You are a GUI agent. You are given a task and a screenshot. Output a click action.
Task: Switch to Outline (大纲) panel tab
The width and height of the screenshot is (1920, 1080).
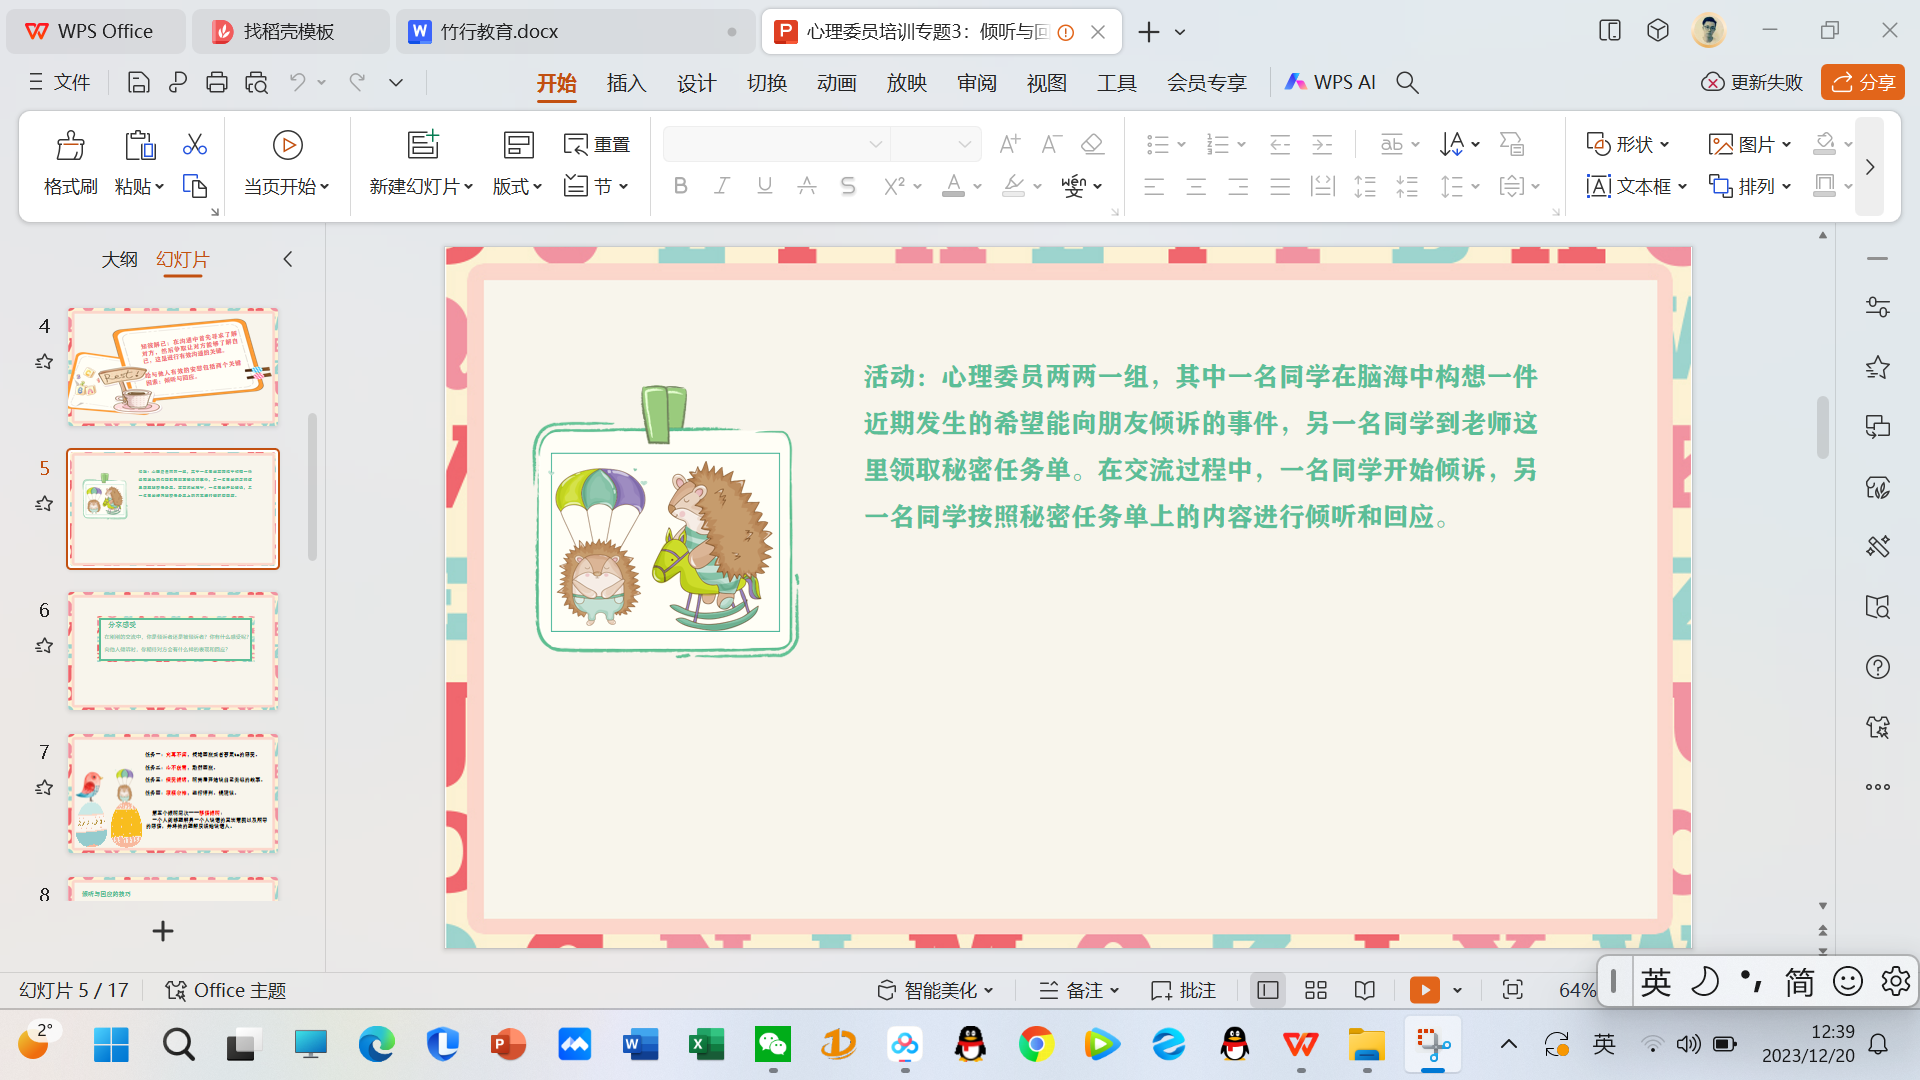(119, 260)
